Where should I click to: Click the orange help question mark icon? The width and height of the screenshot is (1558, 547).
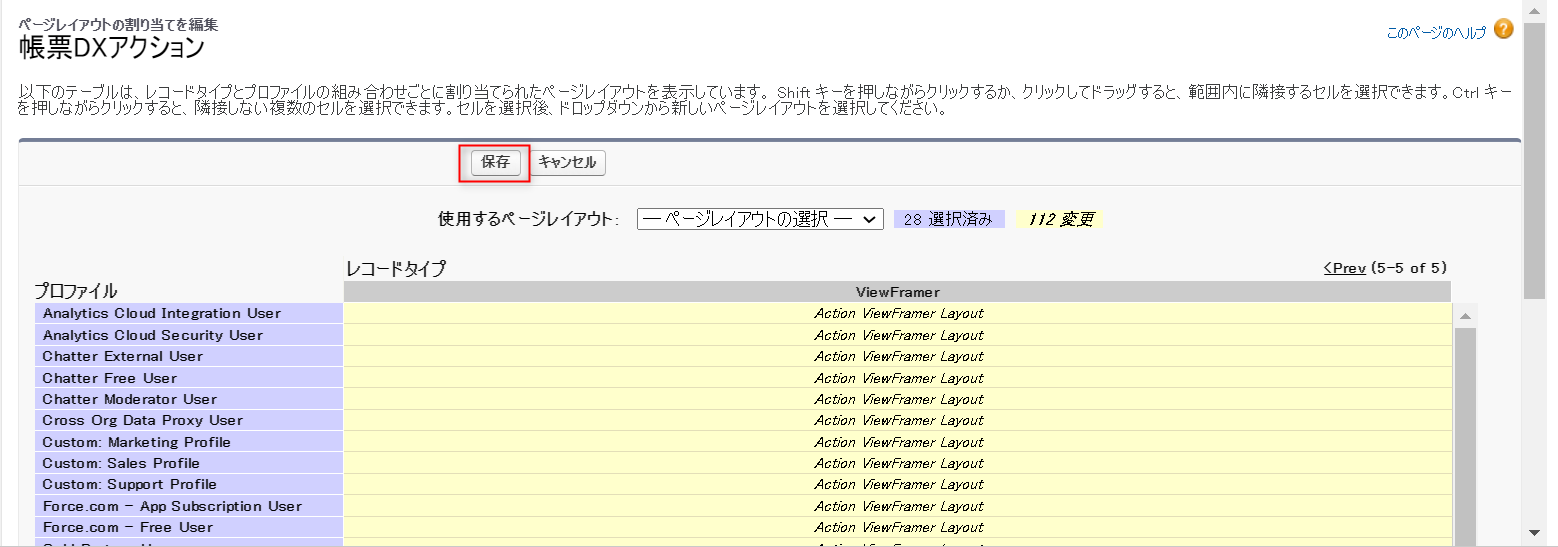click(1503, 30)
